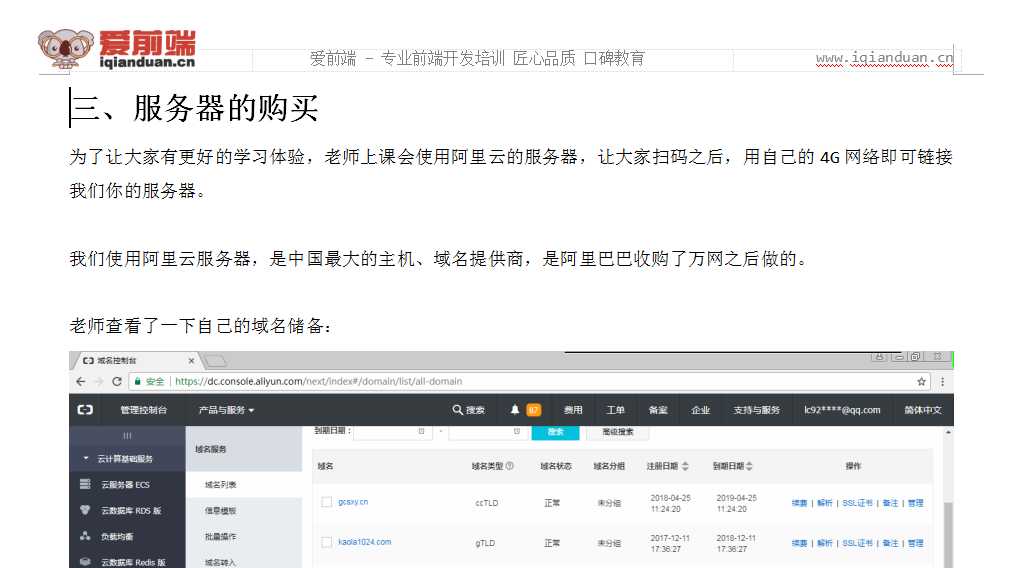The height and width of the screenshot is (568, 1024).
Task: Reload the Aliyun console page
Action: click(117, 381)
